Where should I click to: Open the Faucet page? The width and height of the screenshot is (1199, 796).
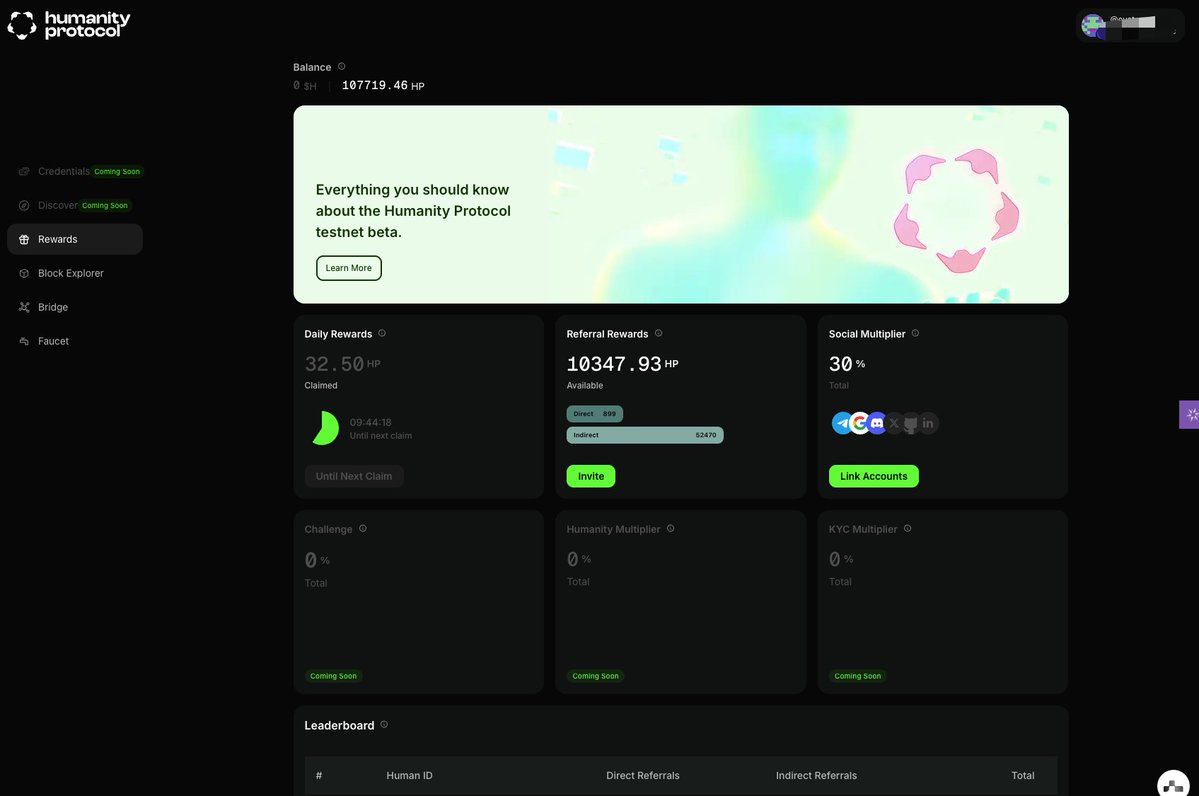pos(75,341)
